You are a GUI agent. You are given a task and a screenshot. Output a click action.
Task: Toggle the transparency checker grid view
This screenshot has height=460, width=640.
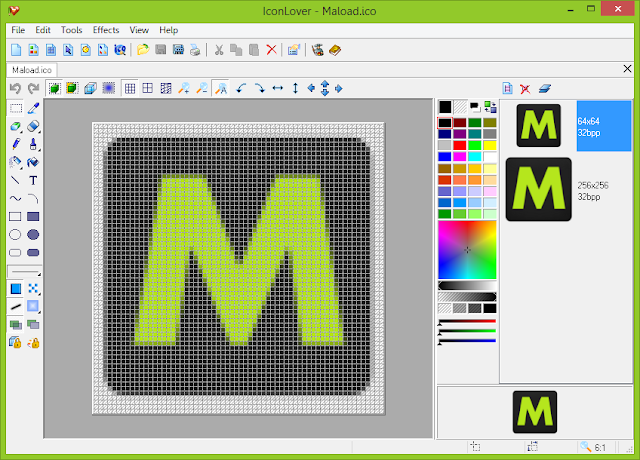166,88
